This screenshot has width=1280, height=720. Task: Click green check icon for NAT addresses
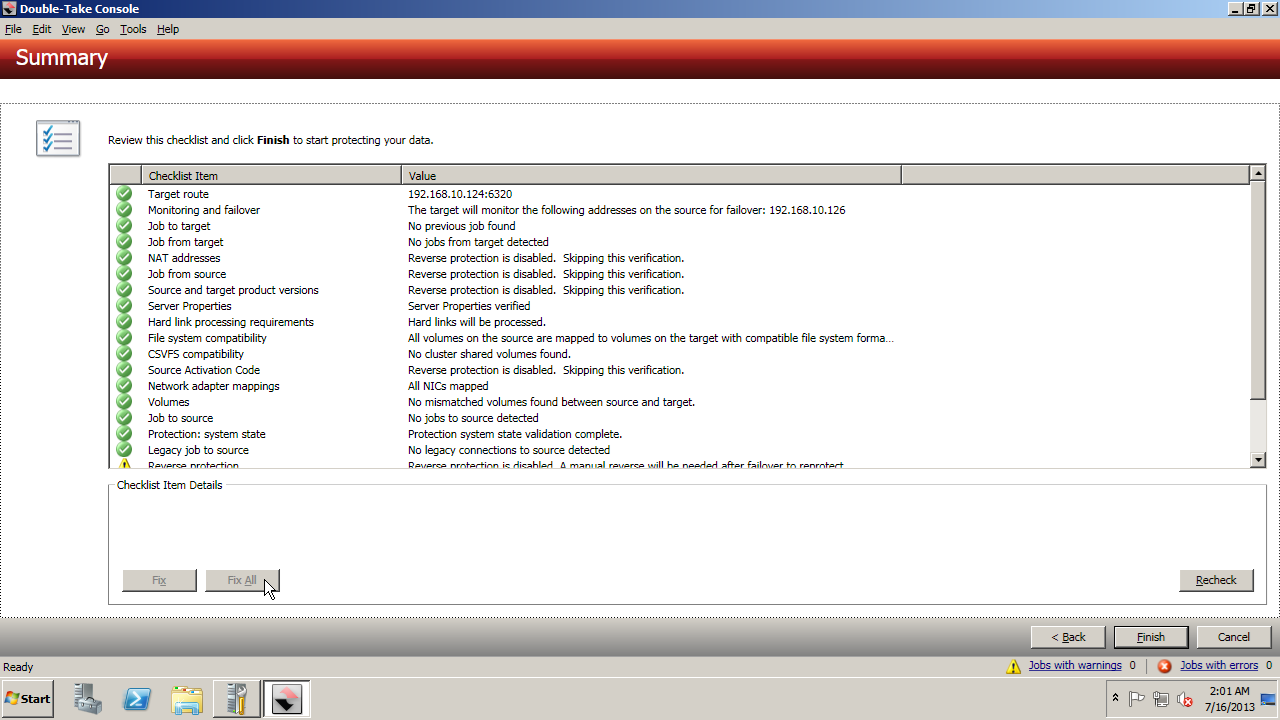click(x=124, y=258)
